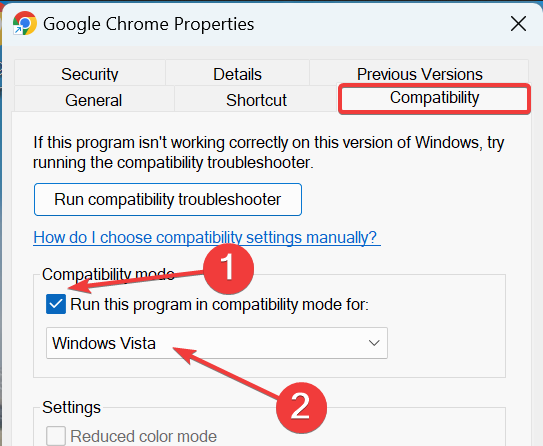Open the Previous Versions tab

419,73
